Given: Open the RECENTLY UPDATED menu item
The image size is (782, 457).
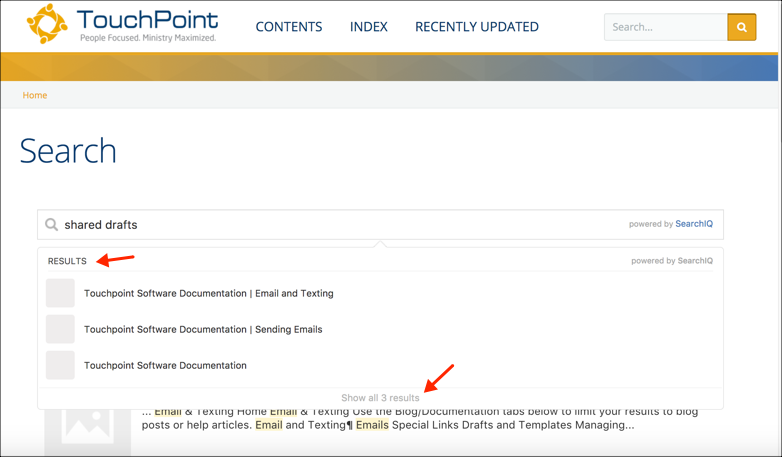Looking at the screenshot, I should [x=477, y=27].
